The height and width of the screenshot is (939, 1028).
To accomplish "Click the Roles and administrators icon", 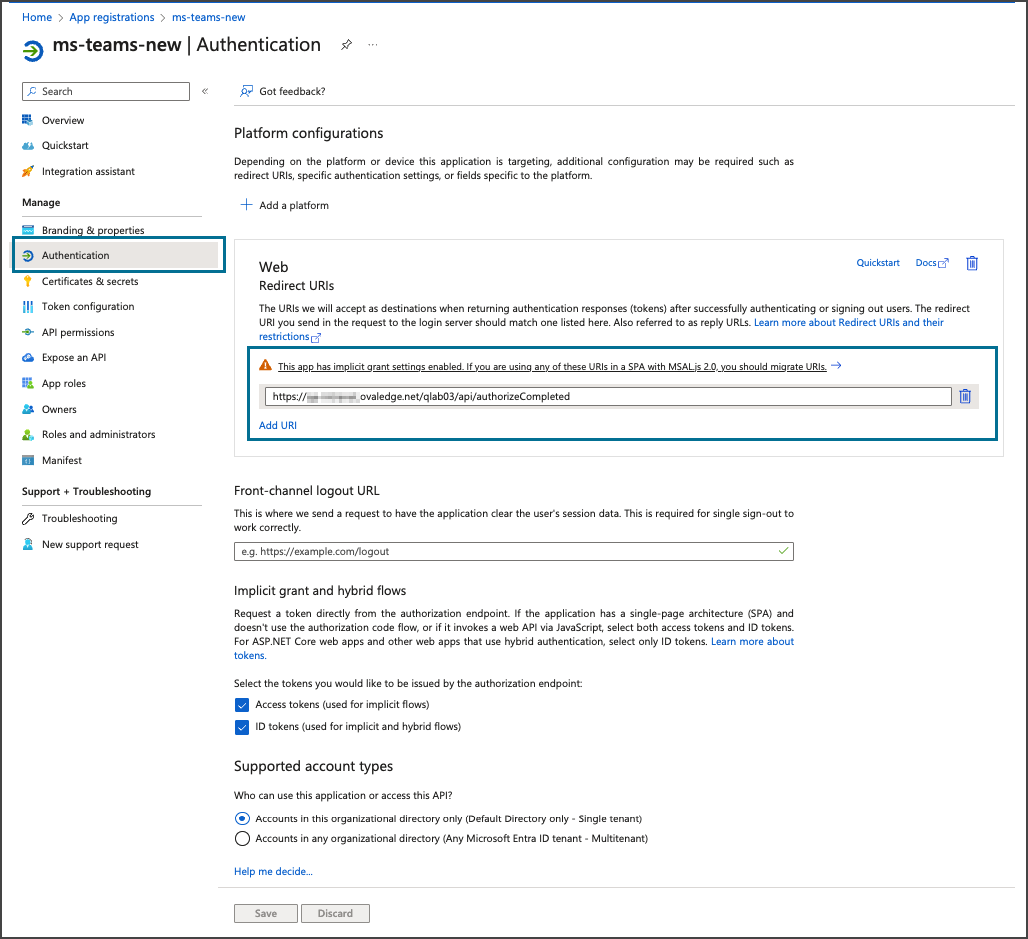I will coord(28,434).
